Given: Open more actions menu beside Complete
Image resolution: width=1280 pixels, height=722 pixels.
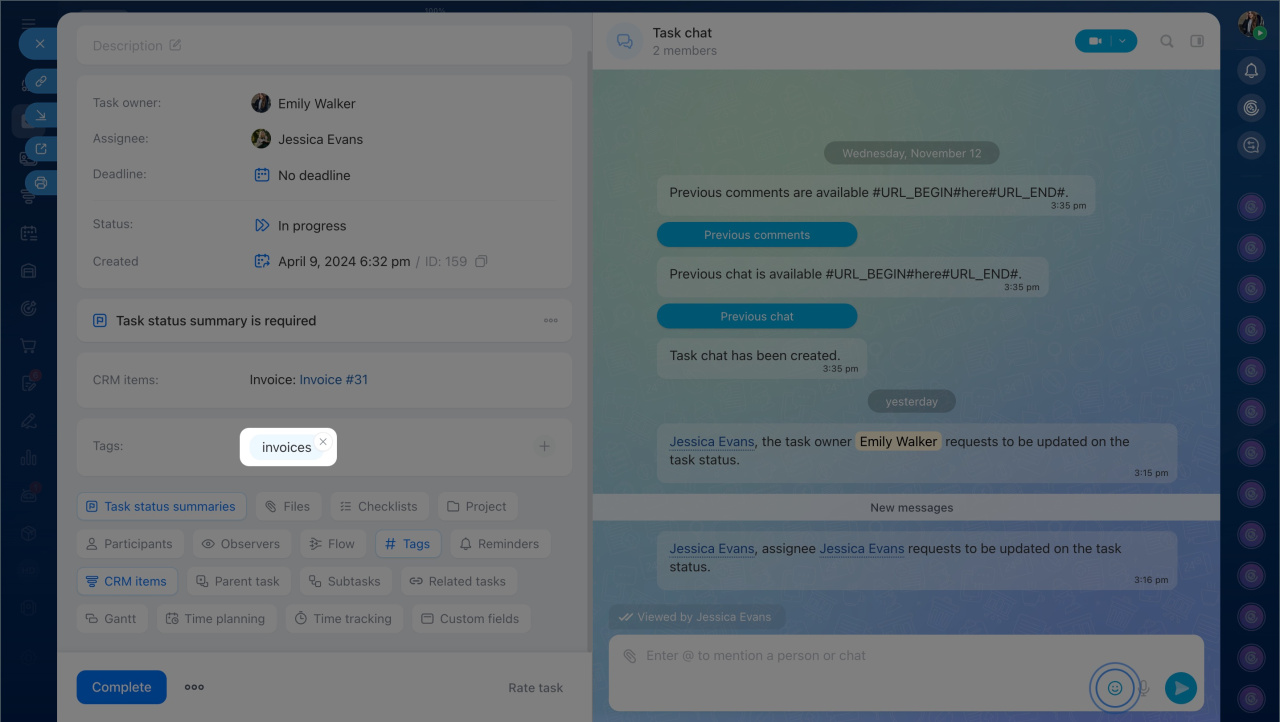Looking at the screenshot, I should 194,687.
